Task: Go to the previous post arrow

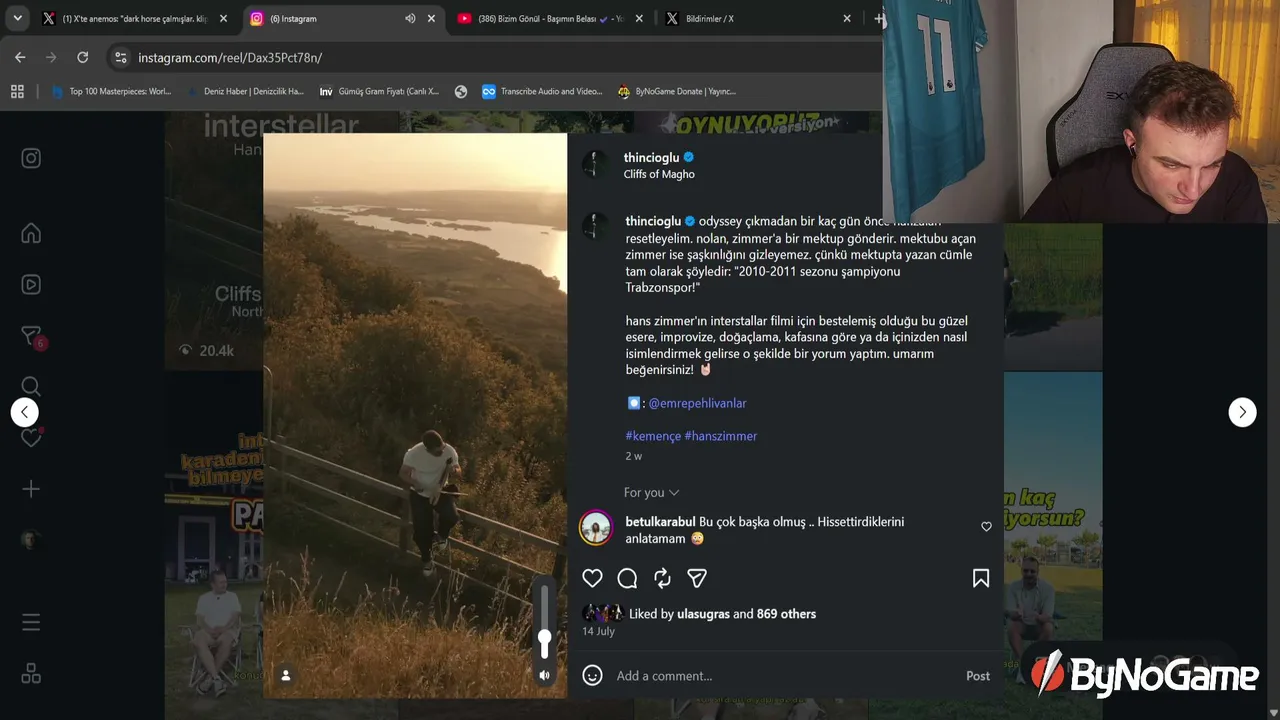Action: point(25,412)
